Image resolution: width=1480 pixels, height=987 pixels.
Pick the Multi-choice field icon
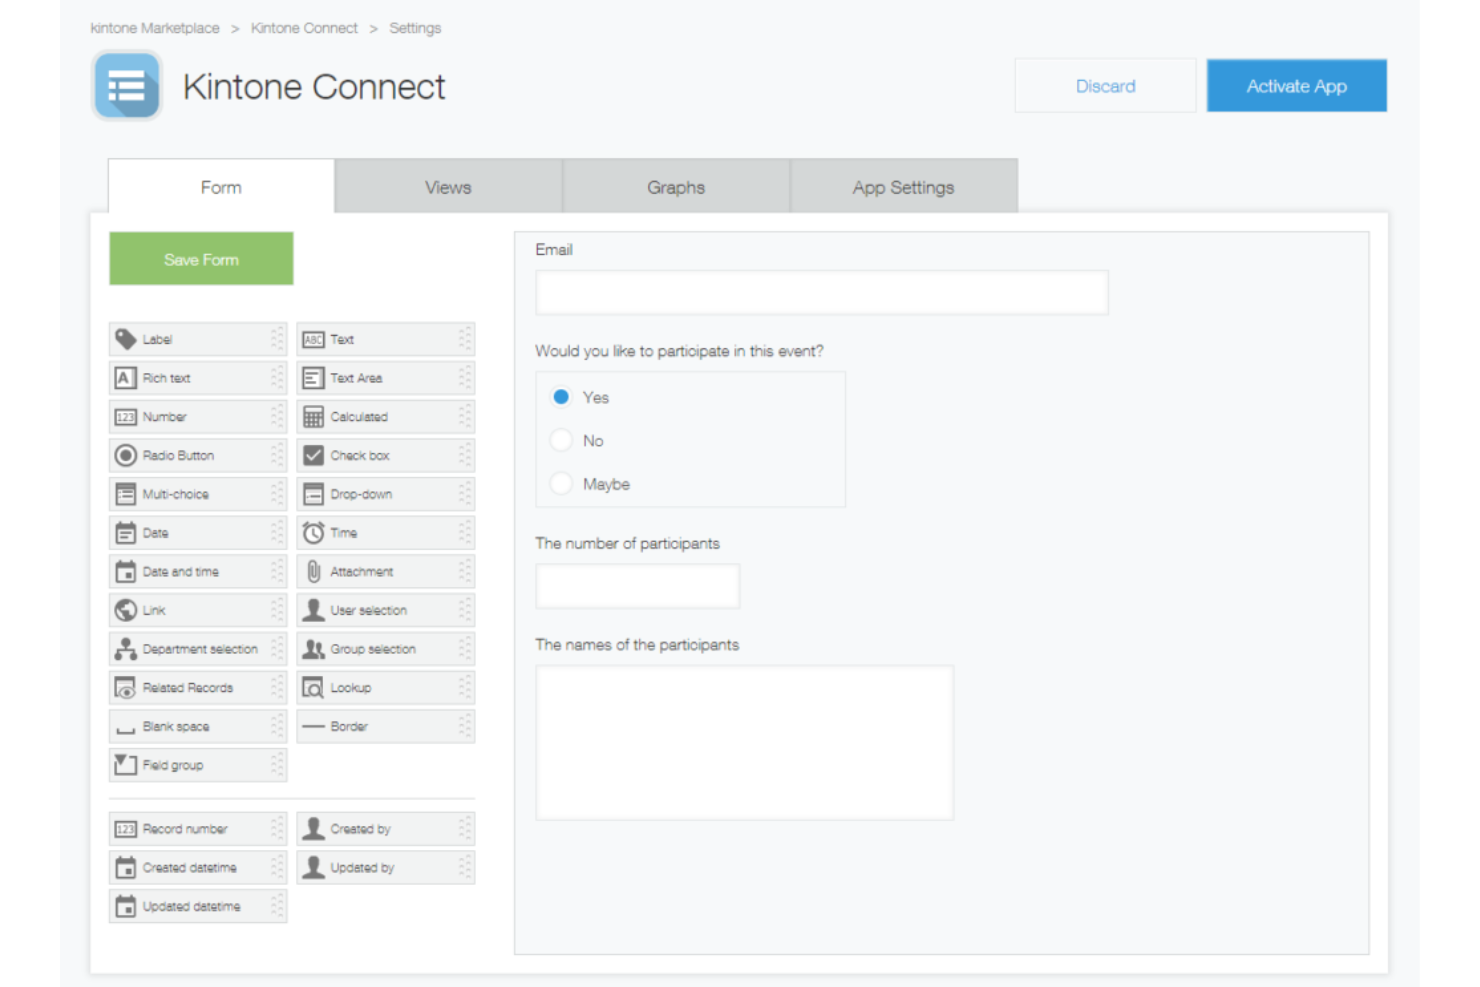125,494
